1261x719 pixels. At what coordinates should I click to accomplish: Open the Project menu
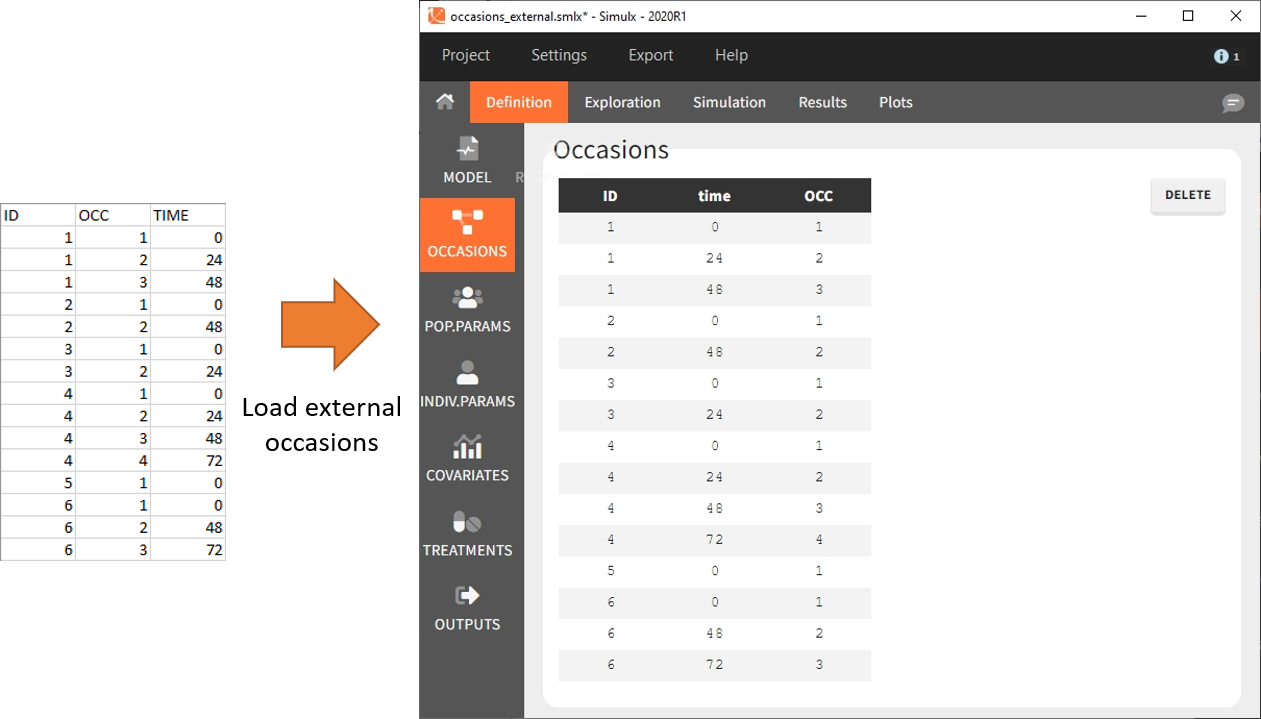pos(466,55)
